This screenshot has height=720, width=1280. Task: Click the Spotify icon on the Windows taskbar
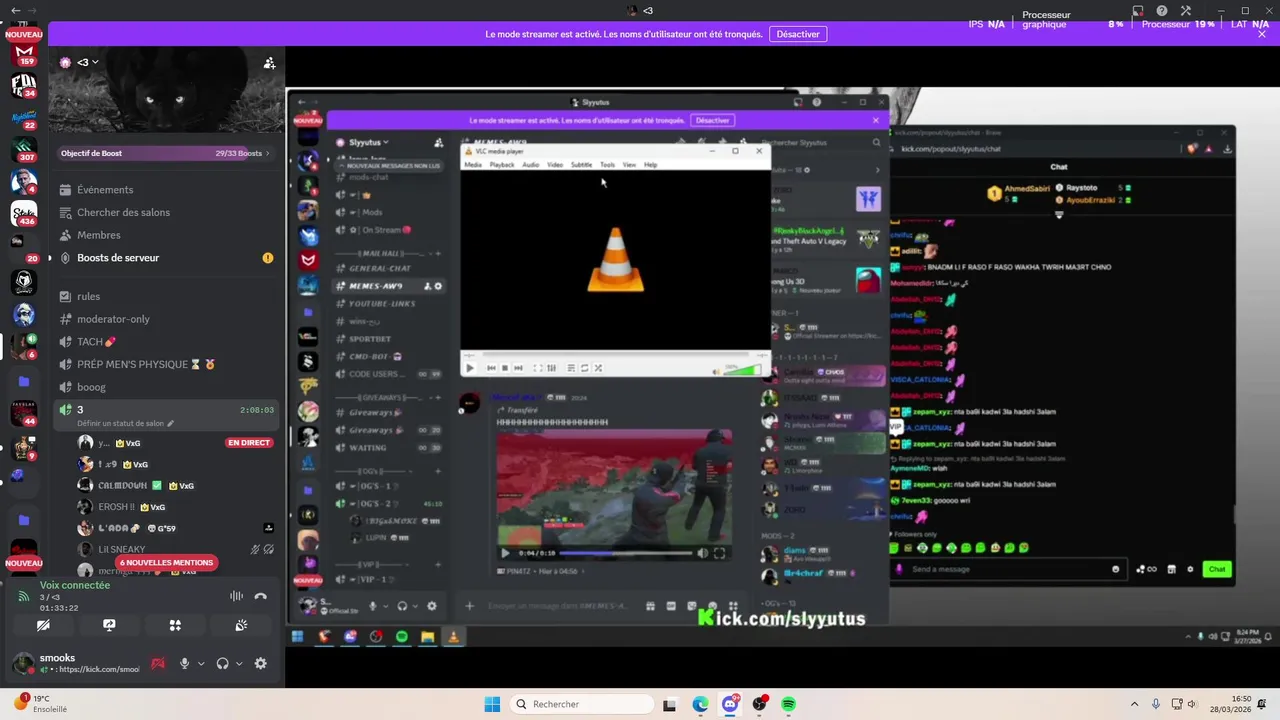coord(789,704)
